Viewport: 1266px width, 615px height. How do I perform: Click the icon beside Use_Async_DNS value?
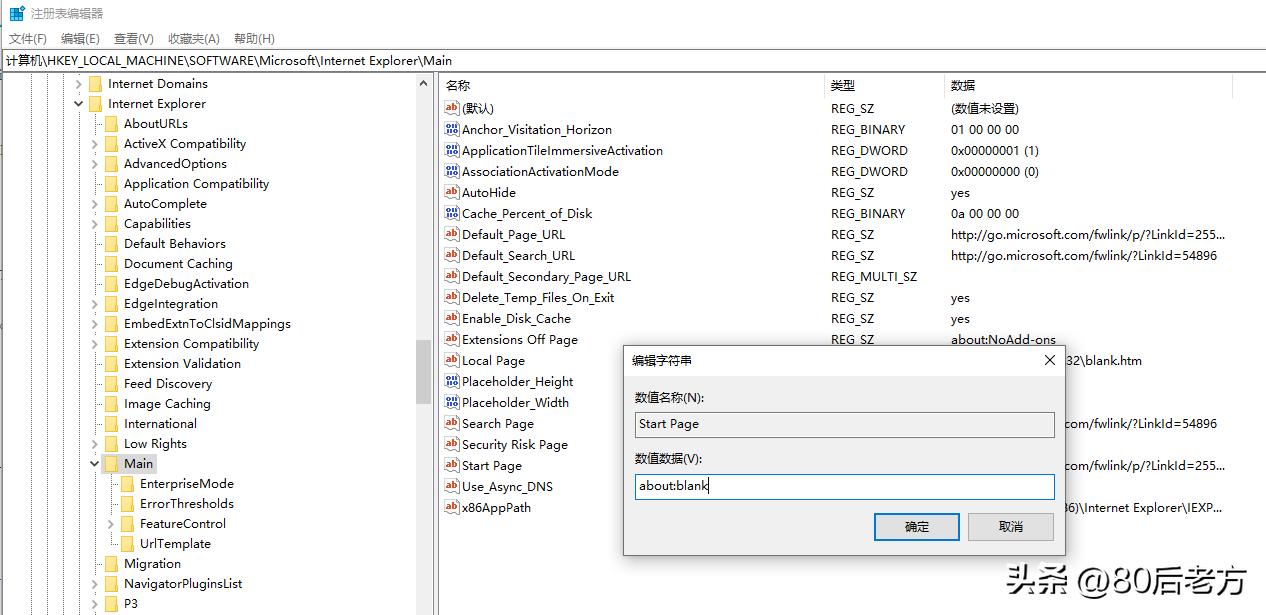tap(452, 486)
